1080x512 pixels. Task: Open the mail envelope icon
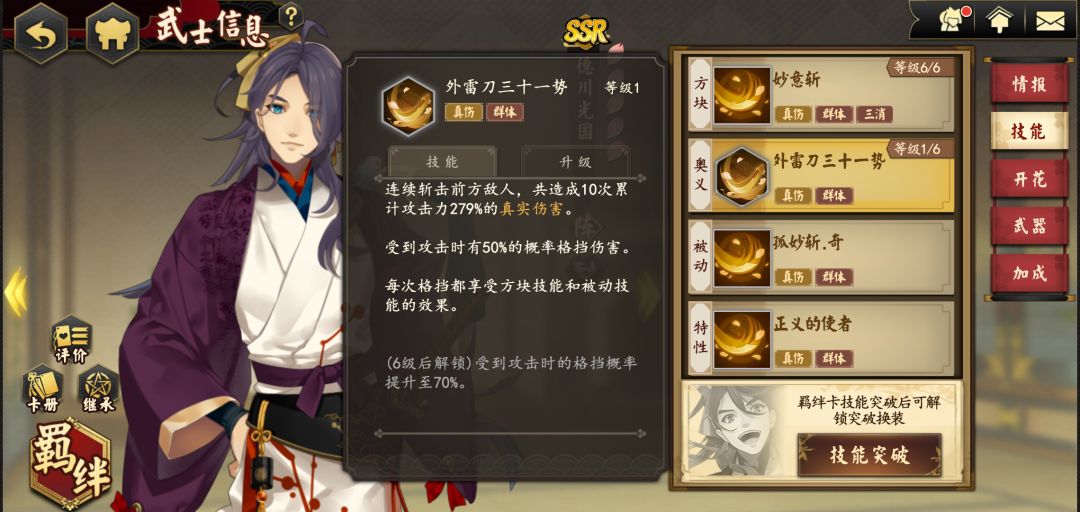pyautogui.click(x=1050, y=21)
